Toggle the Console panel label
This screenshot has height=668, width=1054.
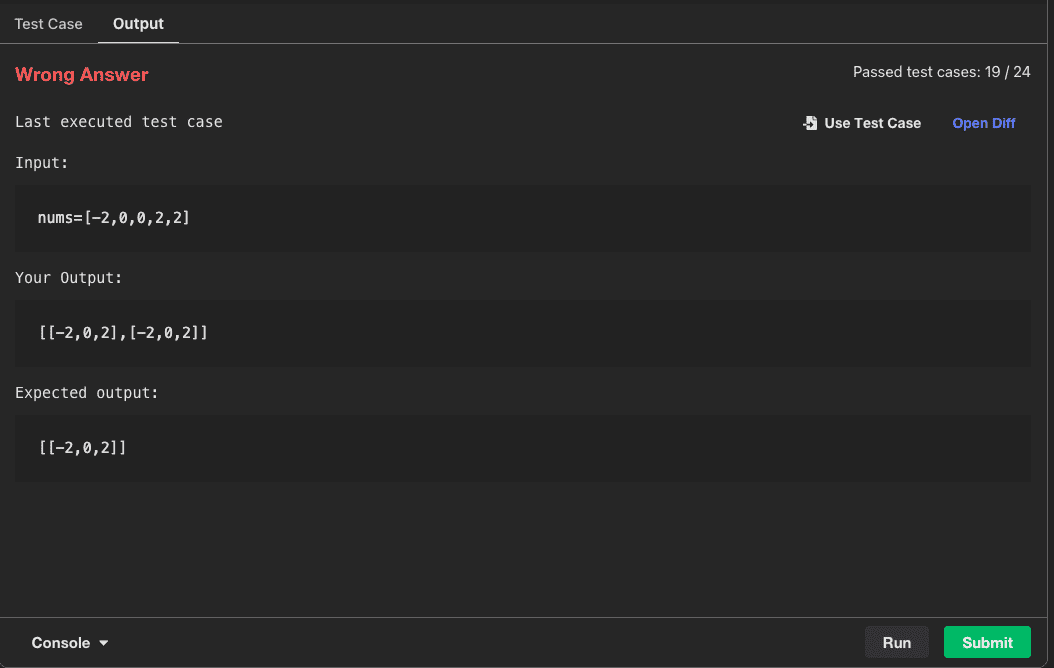click(61, 643)
